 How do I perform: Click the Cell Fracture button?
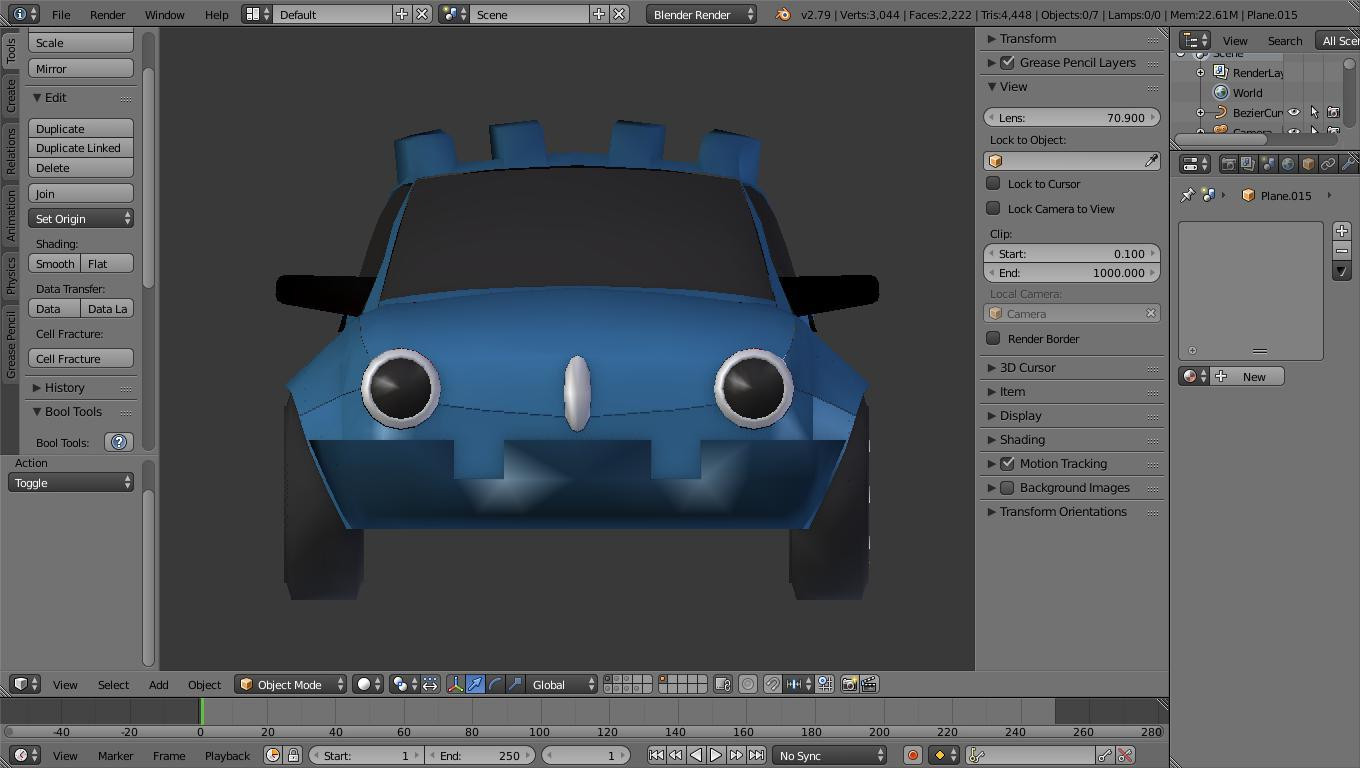81,358
